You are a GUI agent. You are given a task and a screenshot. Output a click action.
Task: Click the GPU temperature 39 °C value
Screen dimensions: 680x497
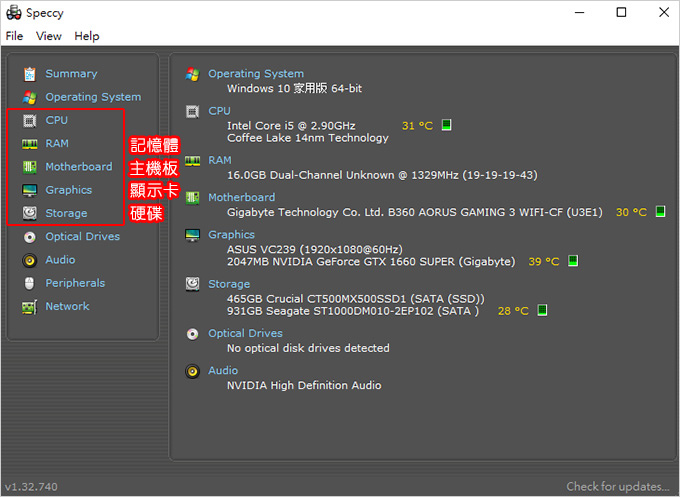point(544,262)
